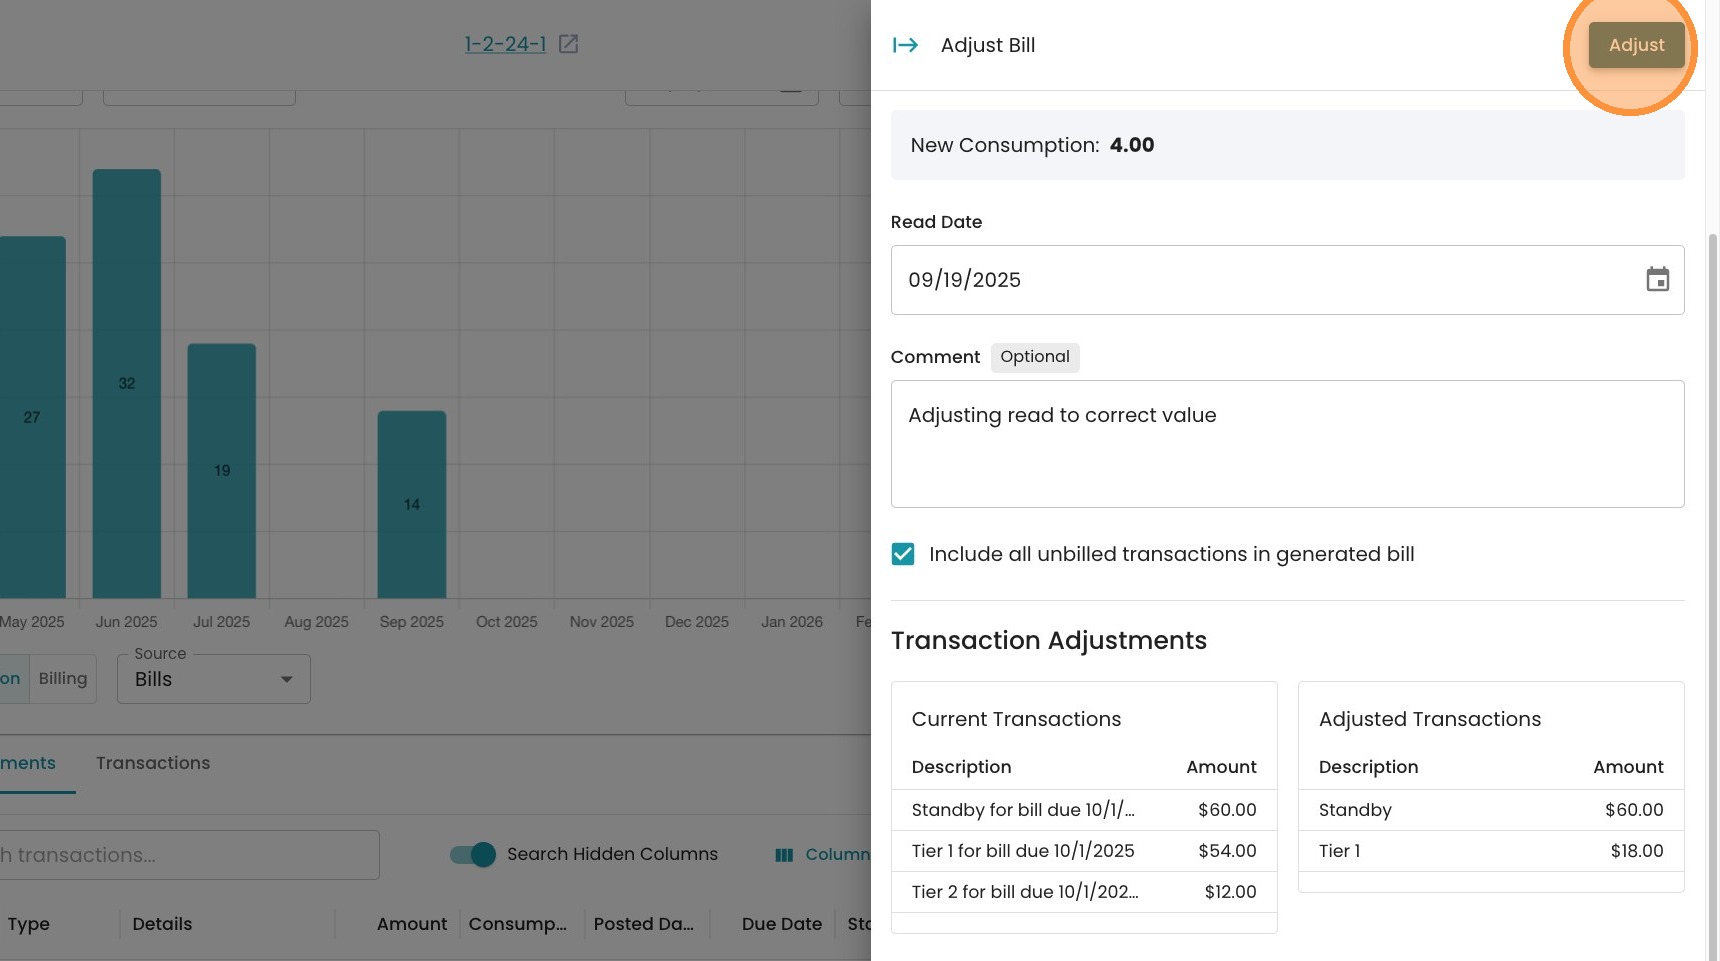This screenshot has height=961, width=1720.
Task: Select the Billing toggle option
Action: (63, 679)
